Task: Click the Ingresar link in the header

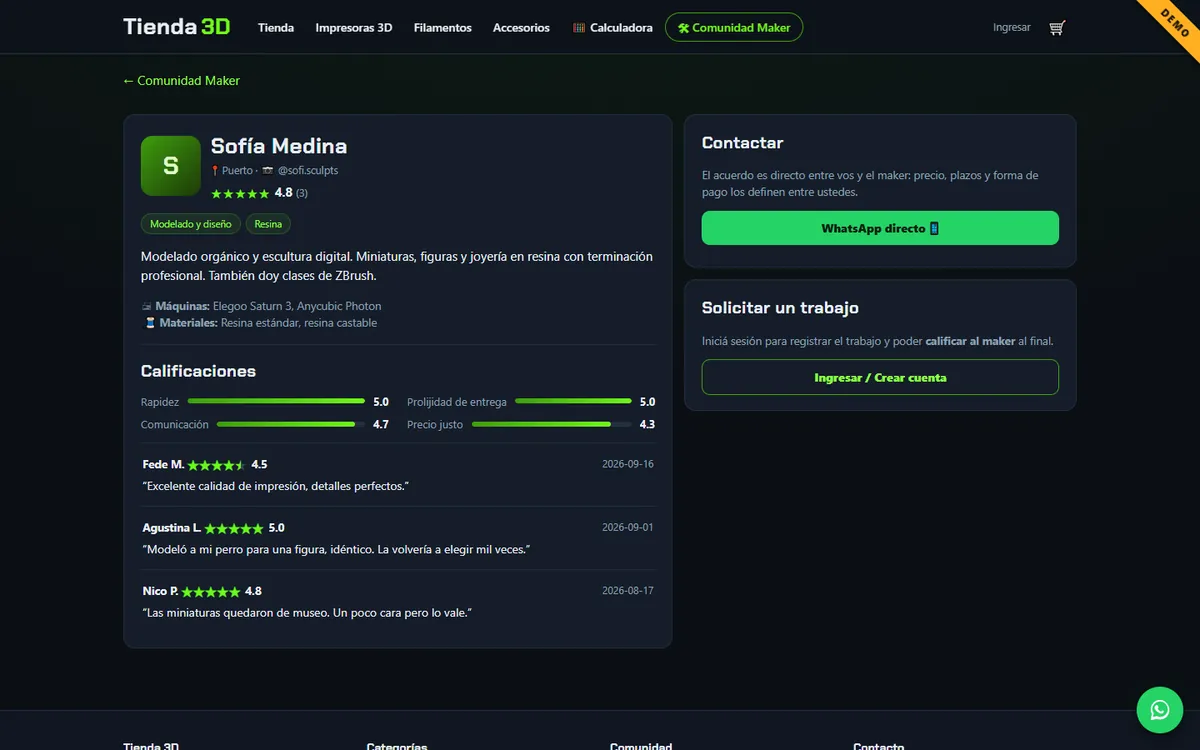Action: point(1012,28)
